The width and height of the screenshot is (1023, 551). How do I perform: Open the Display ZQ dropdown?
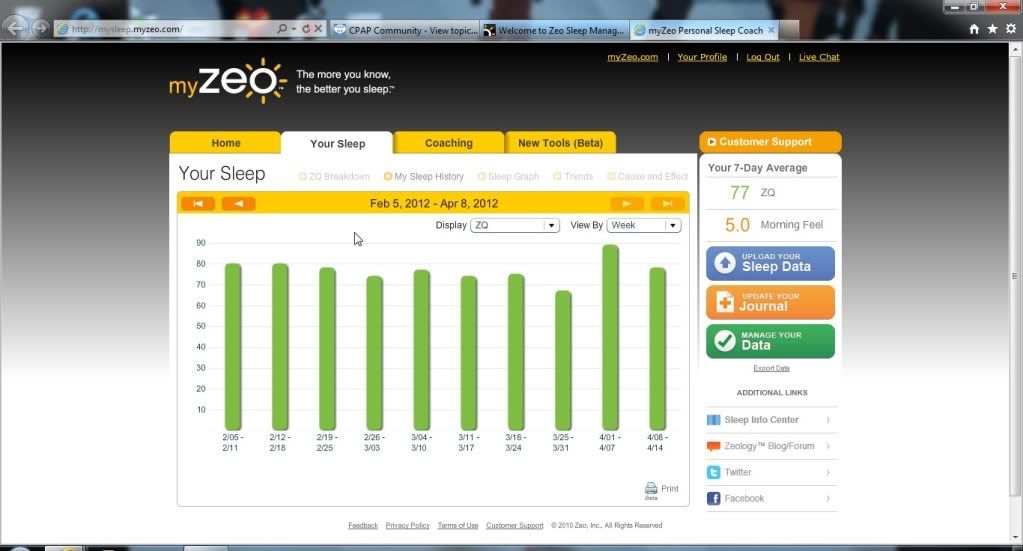(x=515, y=225)
